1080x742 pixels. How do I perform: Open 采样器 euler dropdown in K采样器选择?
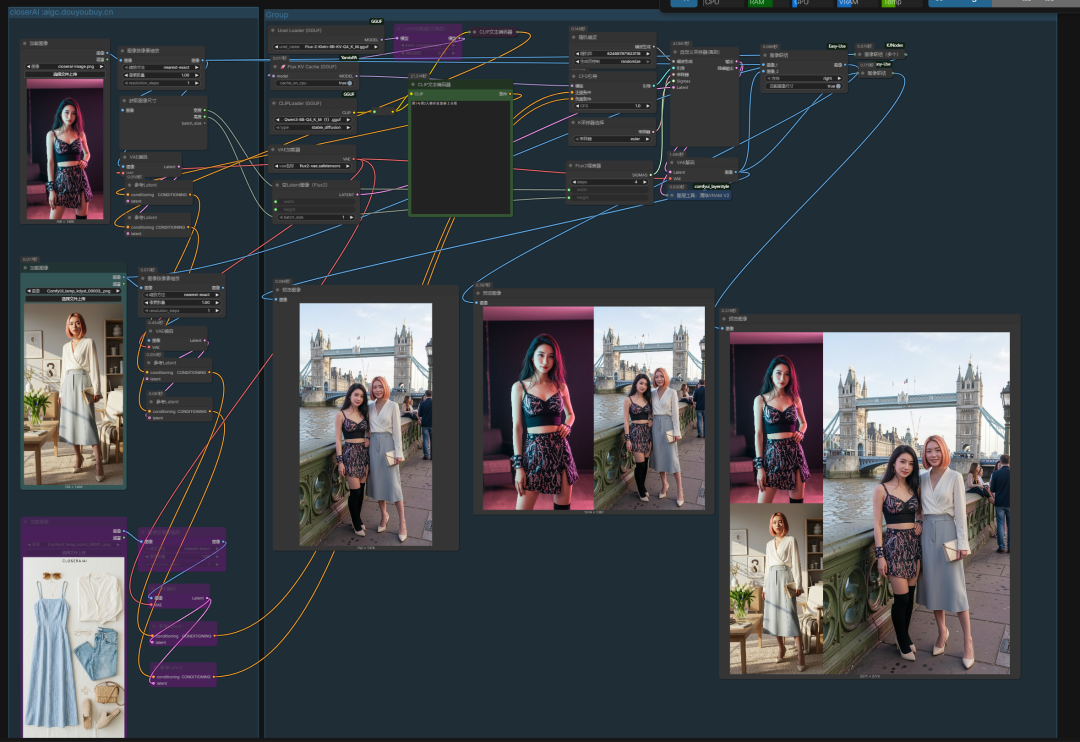(x=613, y=138)
